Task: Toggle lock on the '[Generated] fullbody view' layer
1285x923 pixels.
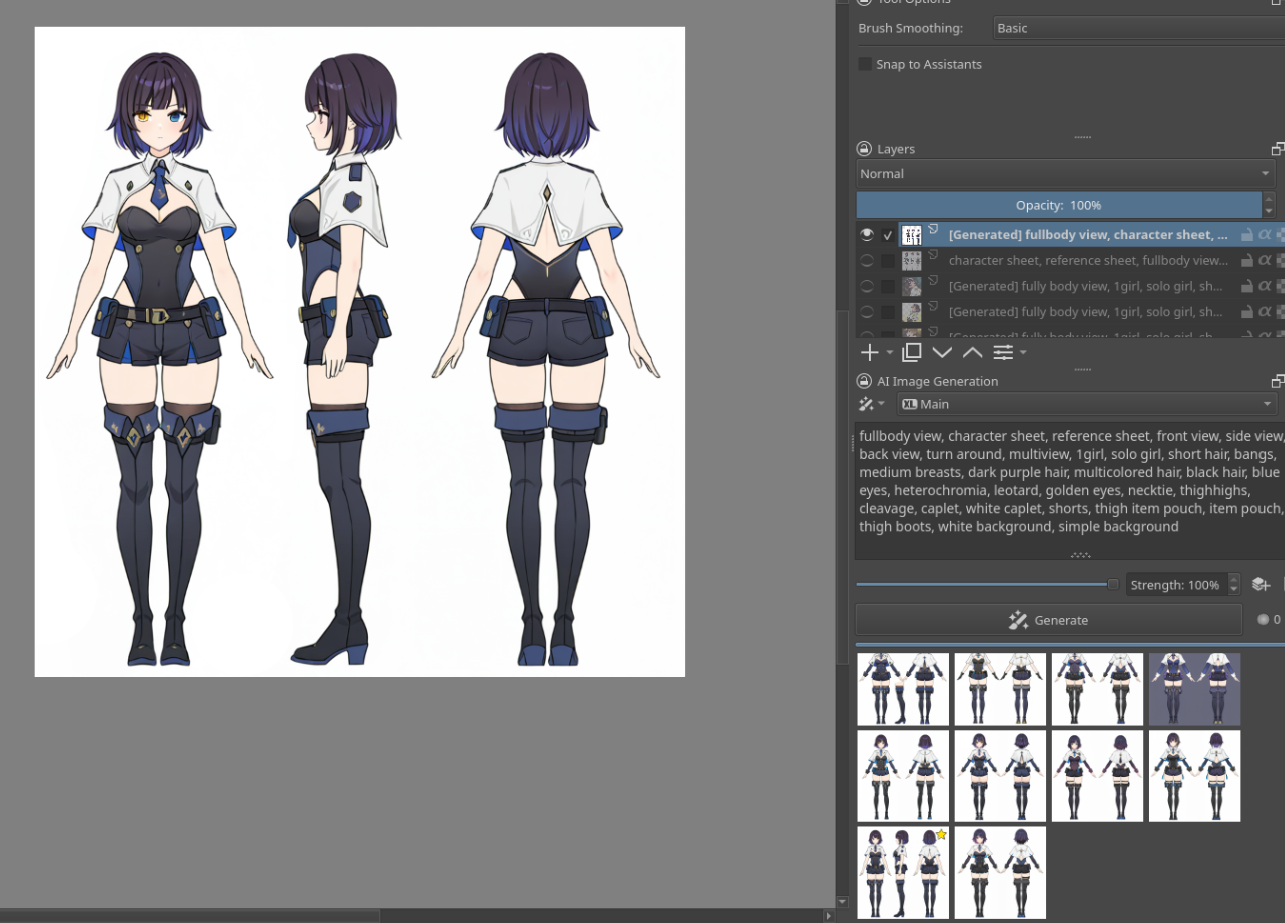Action: (x=1247, y=235)
